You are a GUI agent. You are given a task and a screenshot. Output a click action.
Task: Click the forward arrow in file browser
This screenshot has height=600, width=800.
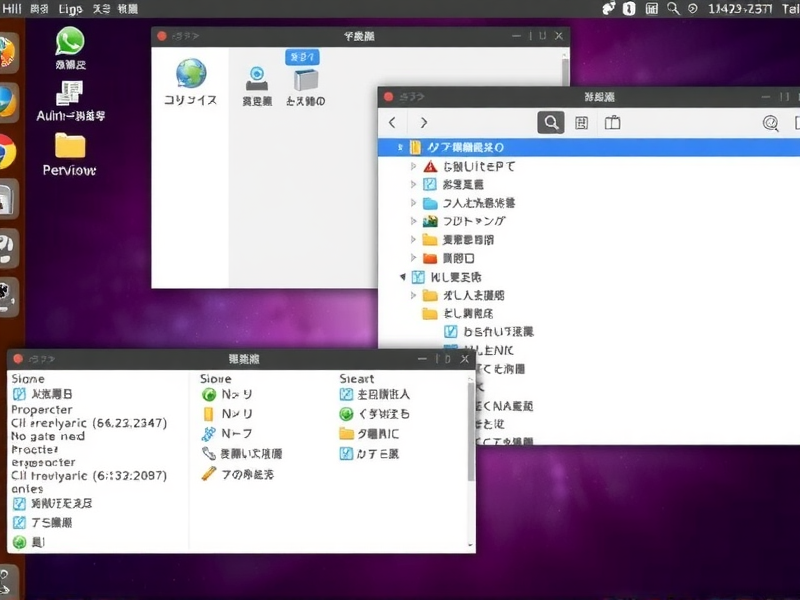(x=424, y=122)
